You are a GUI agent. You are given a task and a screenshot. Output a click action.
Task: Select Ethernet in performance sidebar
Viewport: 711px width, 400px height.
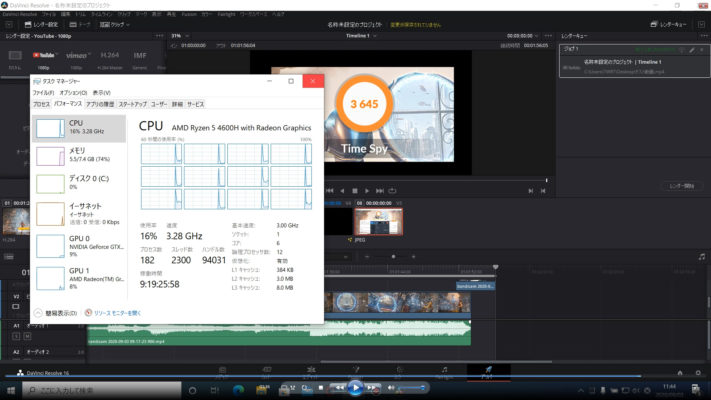(79, 213)
